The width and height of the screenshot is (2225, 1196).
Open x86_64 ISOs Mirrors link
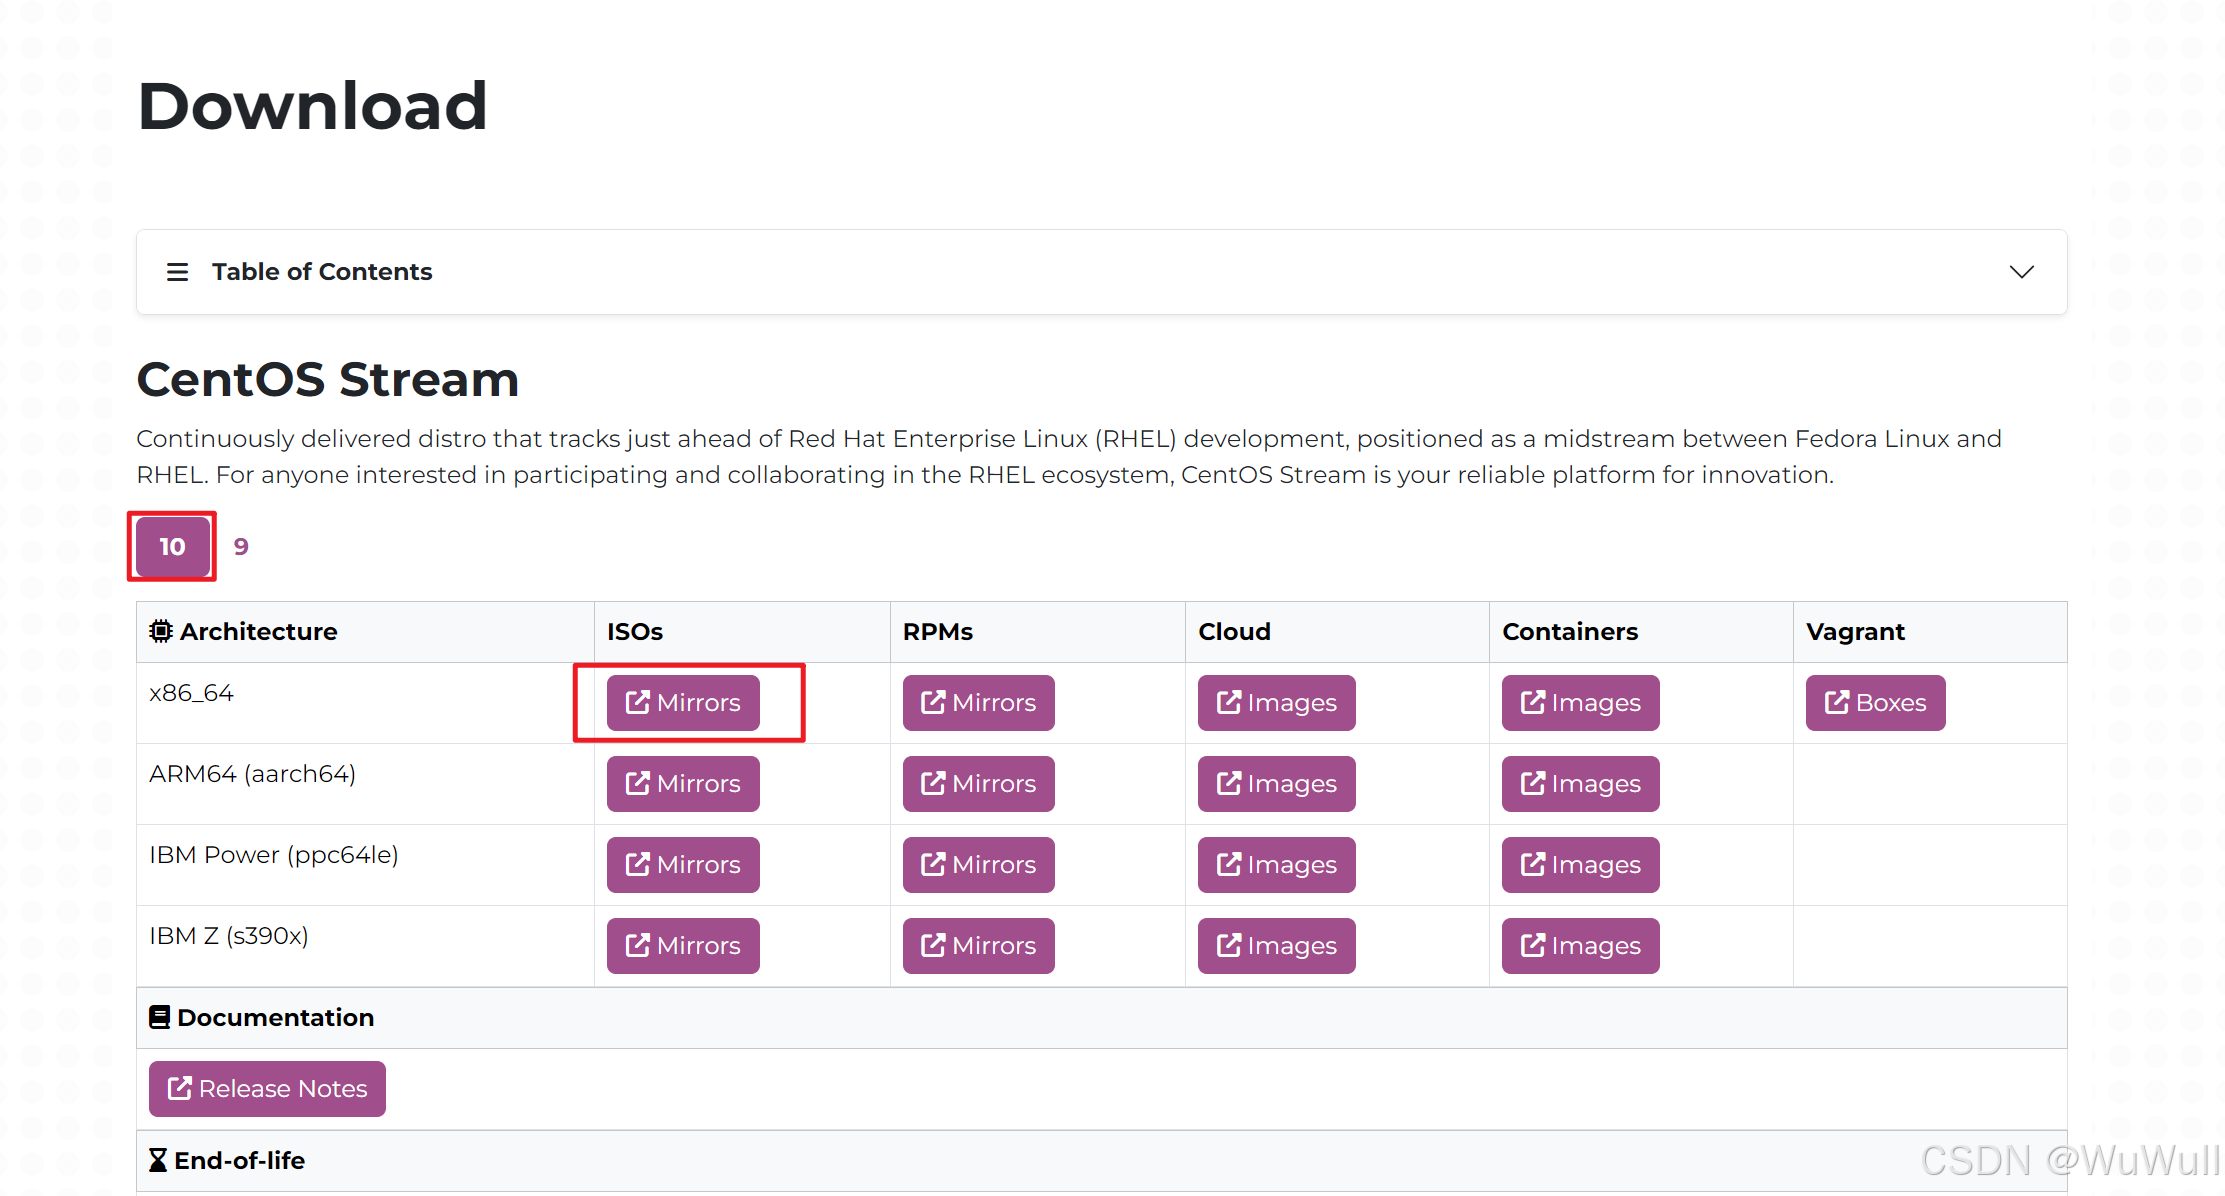tap(683, 703)
